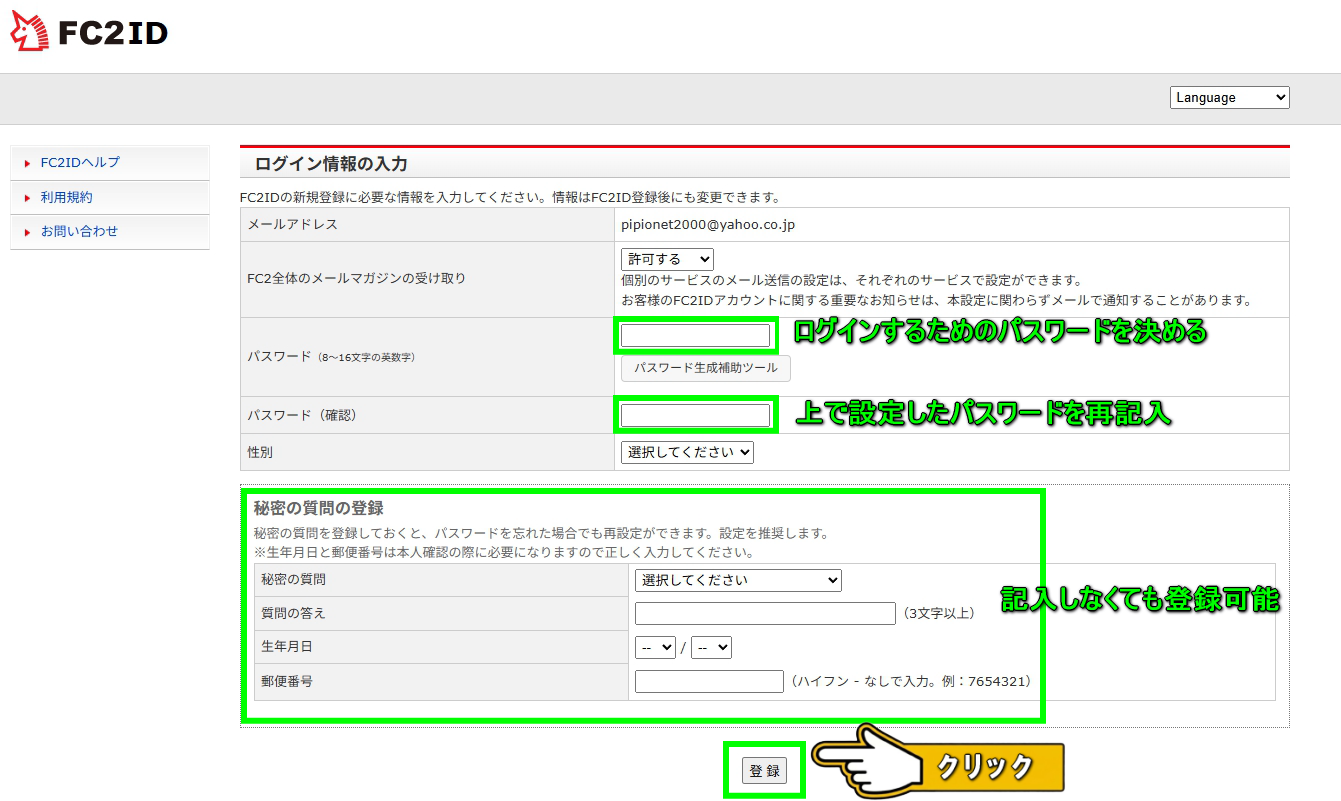The width and height of the screenshot is (1341, 801).
Task: Click red arrow beside お問い合わせ
Action: click(x=27, y=232)
